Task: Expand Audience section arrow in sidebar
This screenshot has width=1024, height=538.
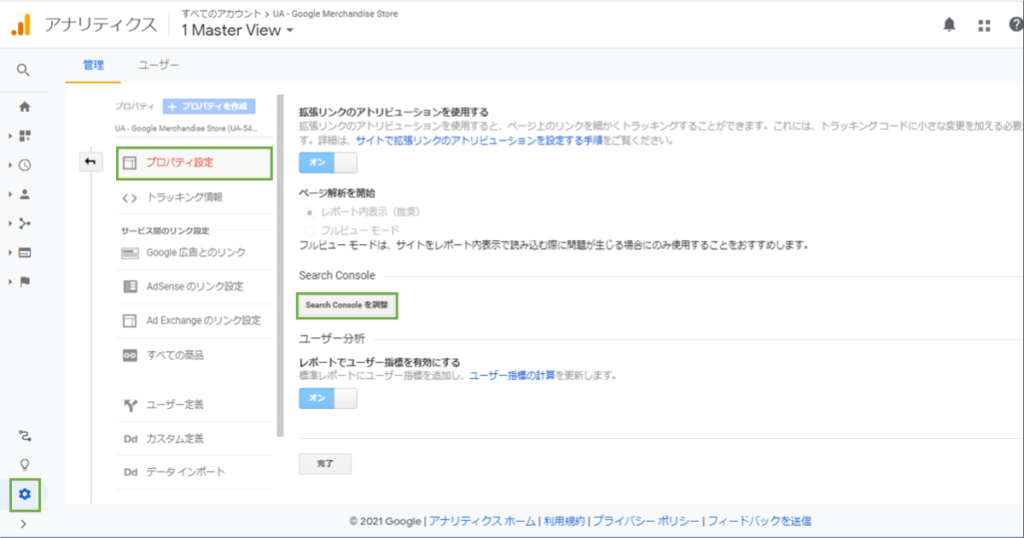Action: tap(10, 194)
